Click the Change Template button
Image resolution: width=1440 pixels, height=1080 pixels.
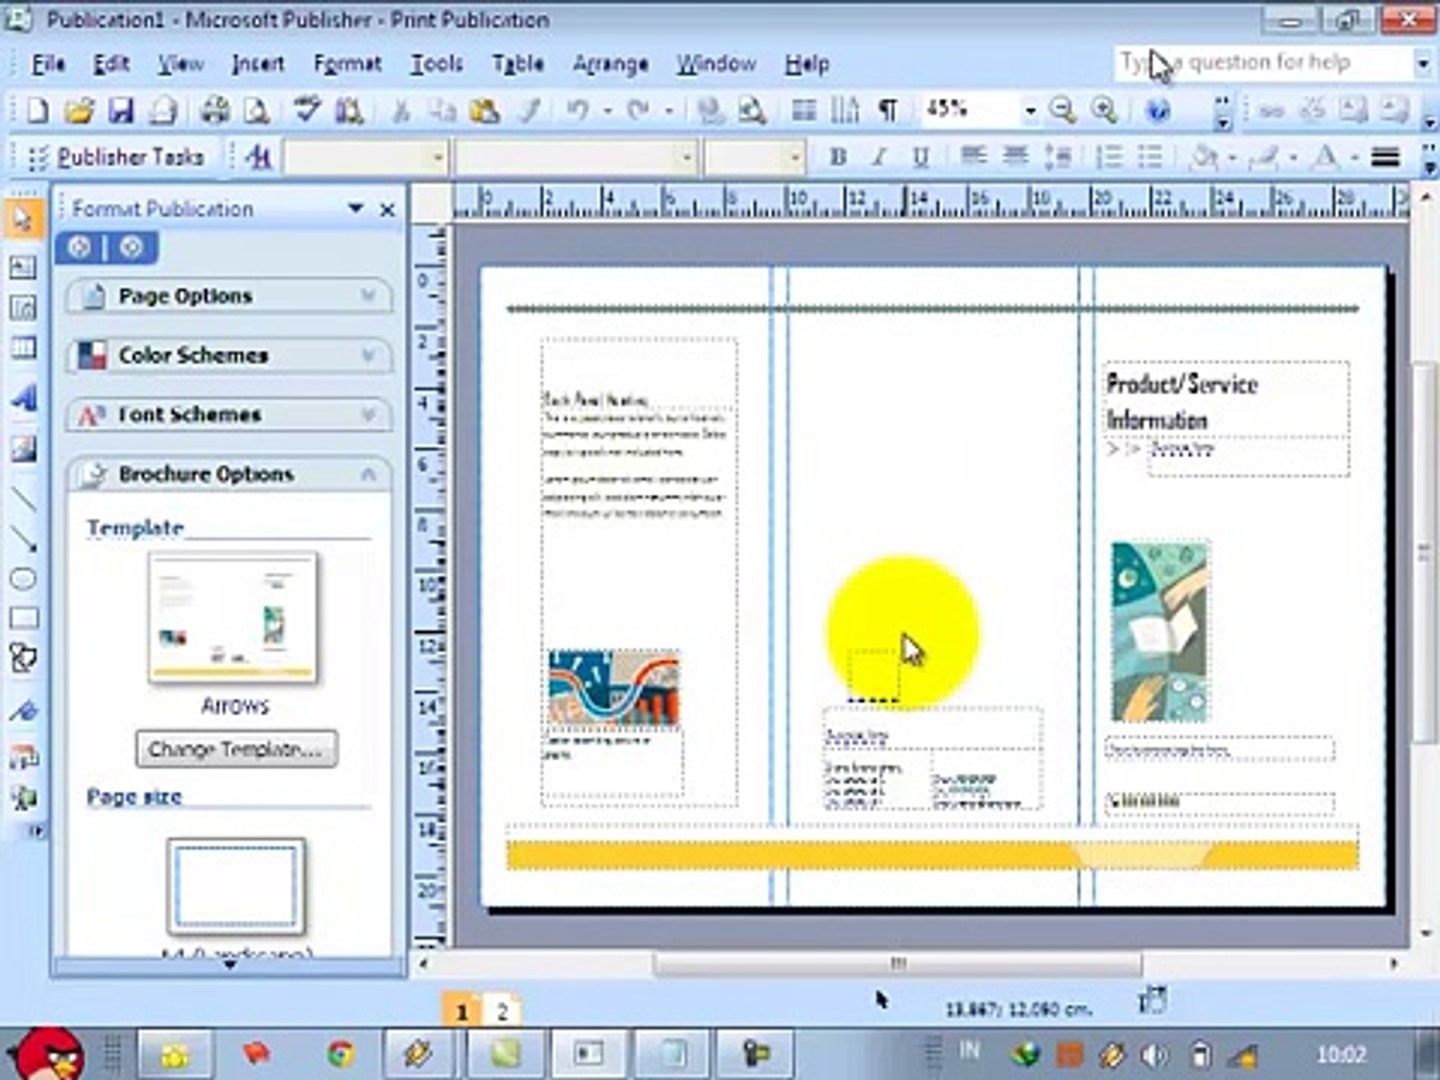click(236, 749)
